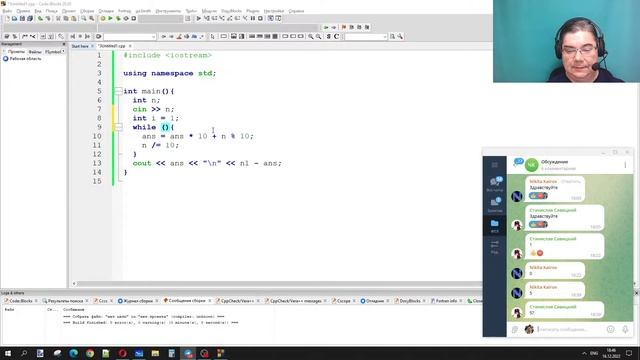Open the Поиск menu
The height and width of the screenshot is (360, 640).
pyautogui.click(x=51, y=11)
